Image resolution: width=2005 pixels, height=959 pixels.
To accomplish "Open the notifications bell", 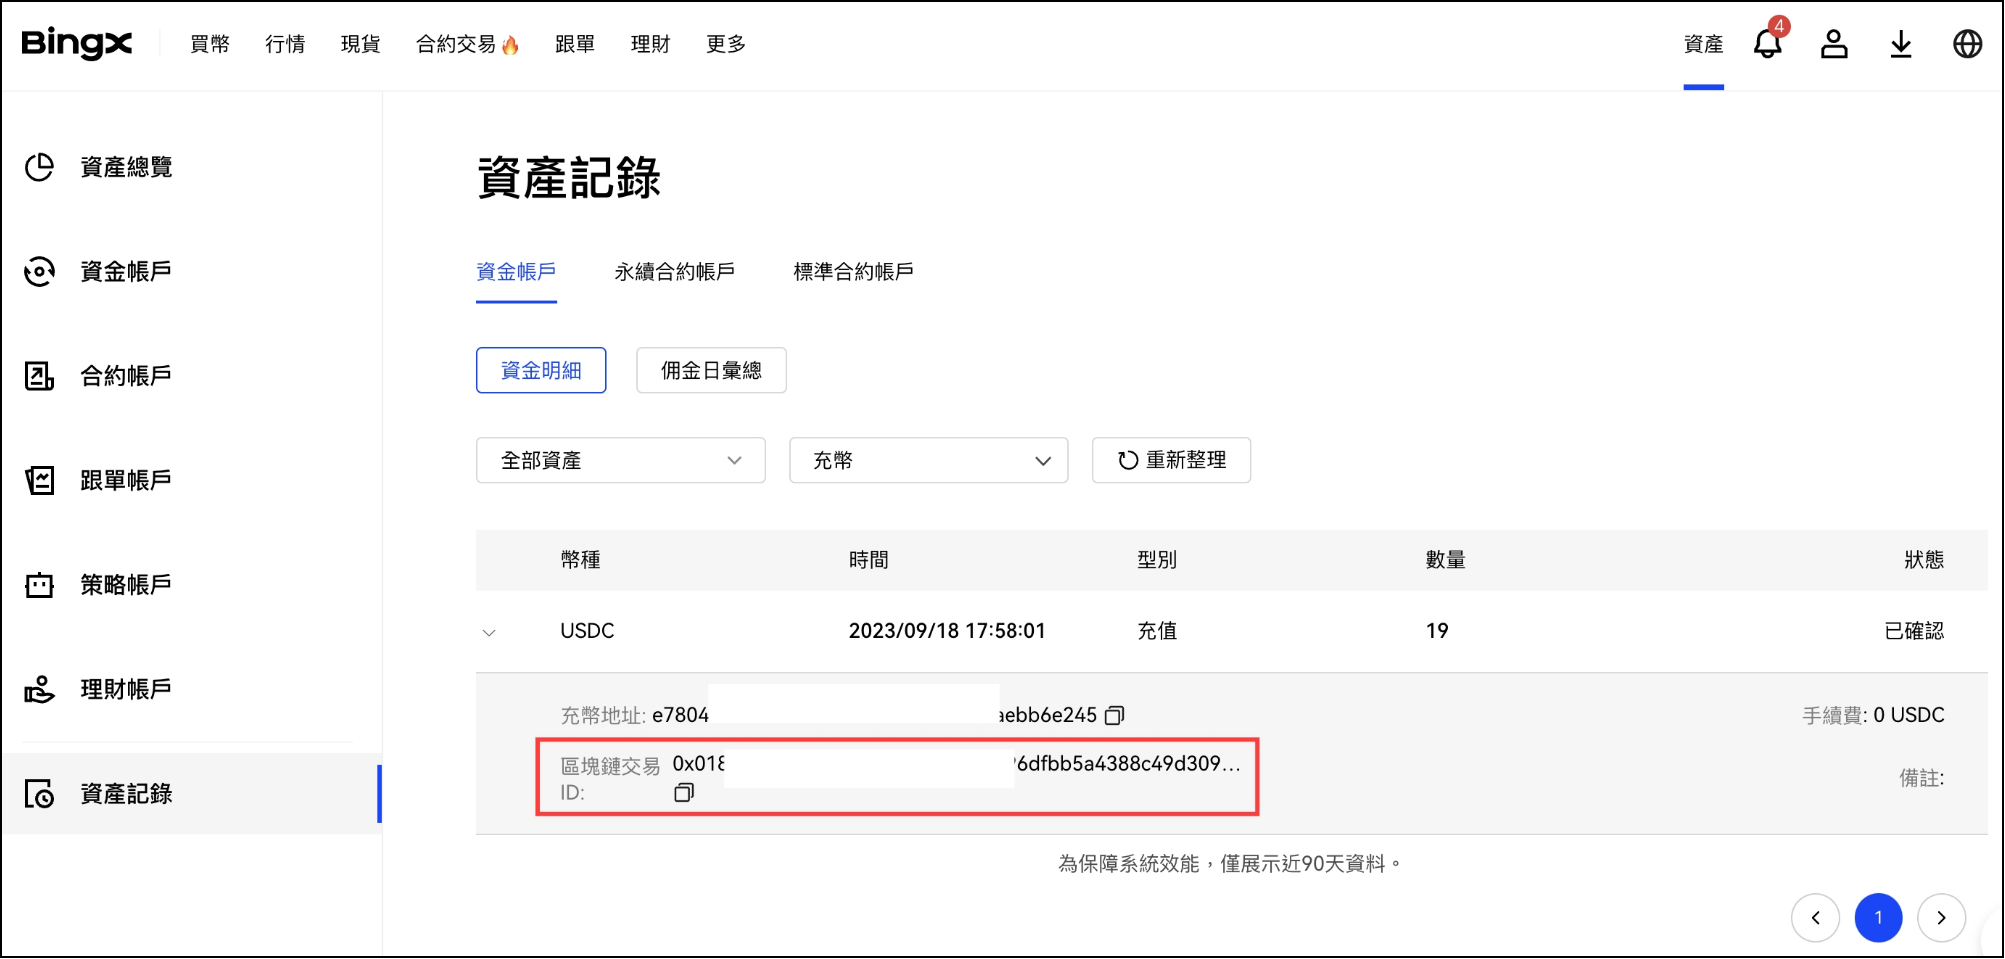I will click(x=1767, y=43).
